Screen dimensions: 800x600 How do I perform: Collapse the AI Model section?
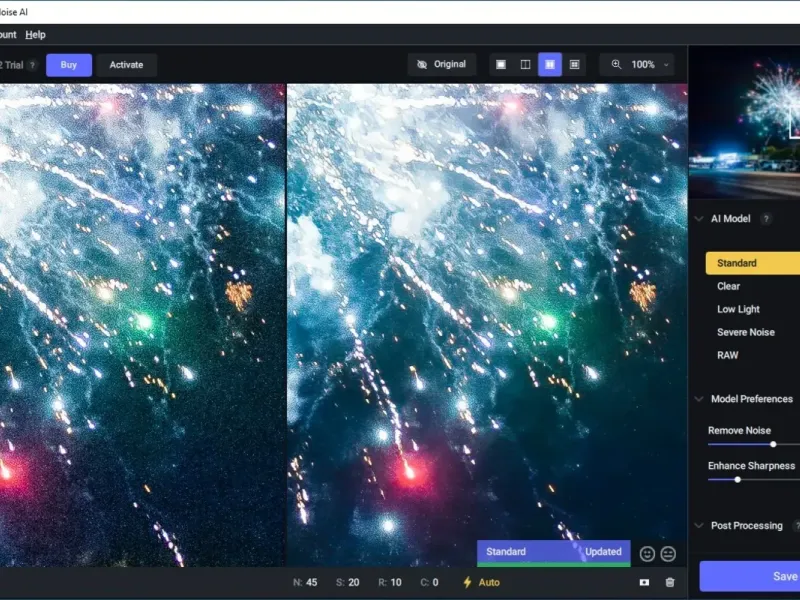(x=699, y=219)
